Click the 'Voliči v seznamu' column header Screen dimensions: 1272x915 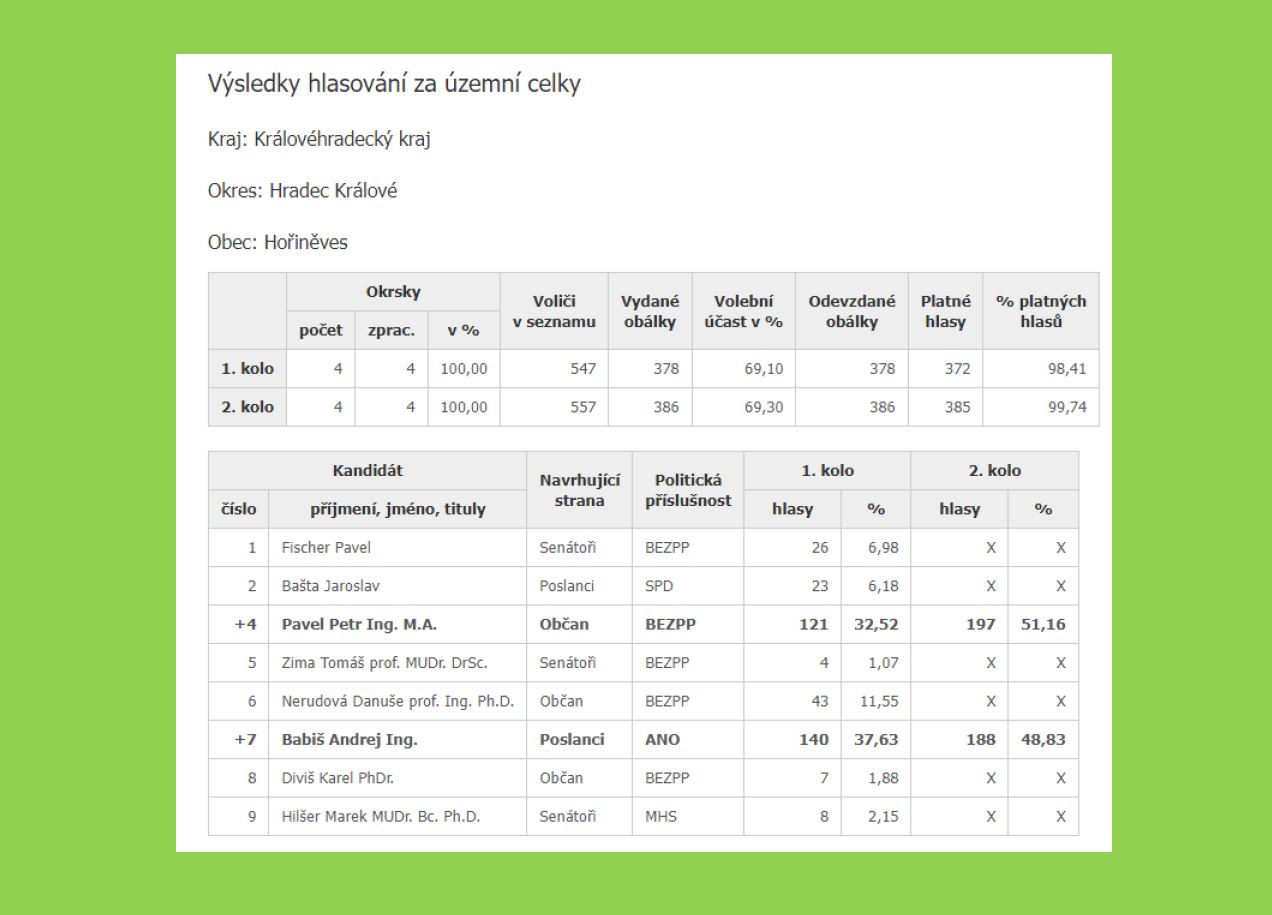click(x=554, y=311)
